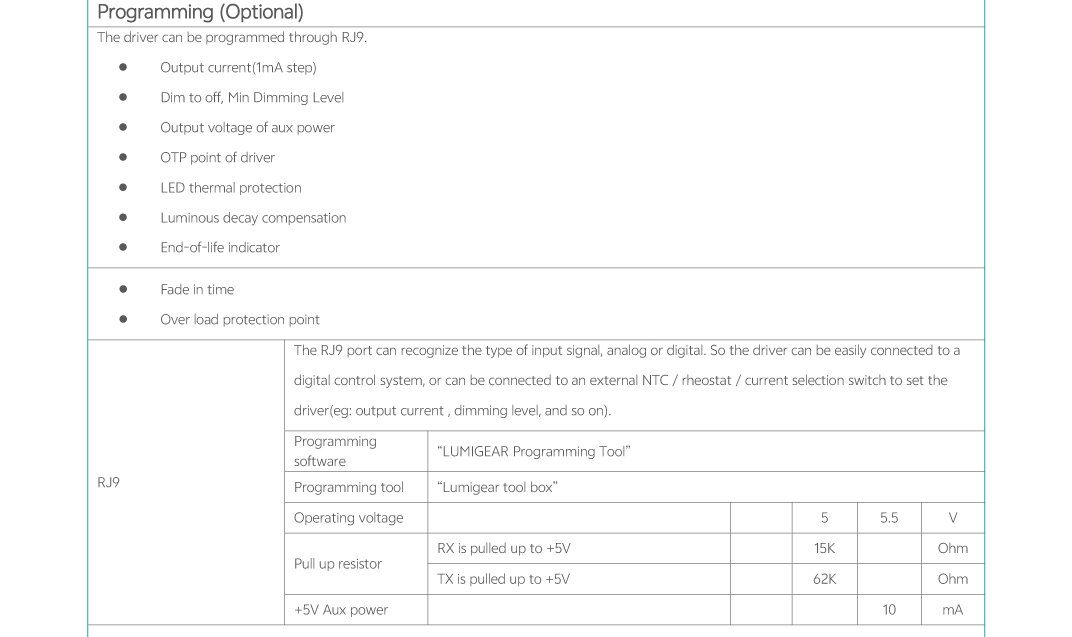The height and width of the screenshot is (637, 1072).
Task: Click the "Lumigear tool box" cell
Action: click(497, 488)
